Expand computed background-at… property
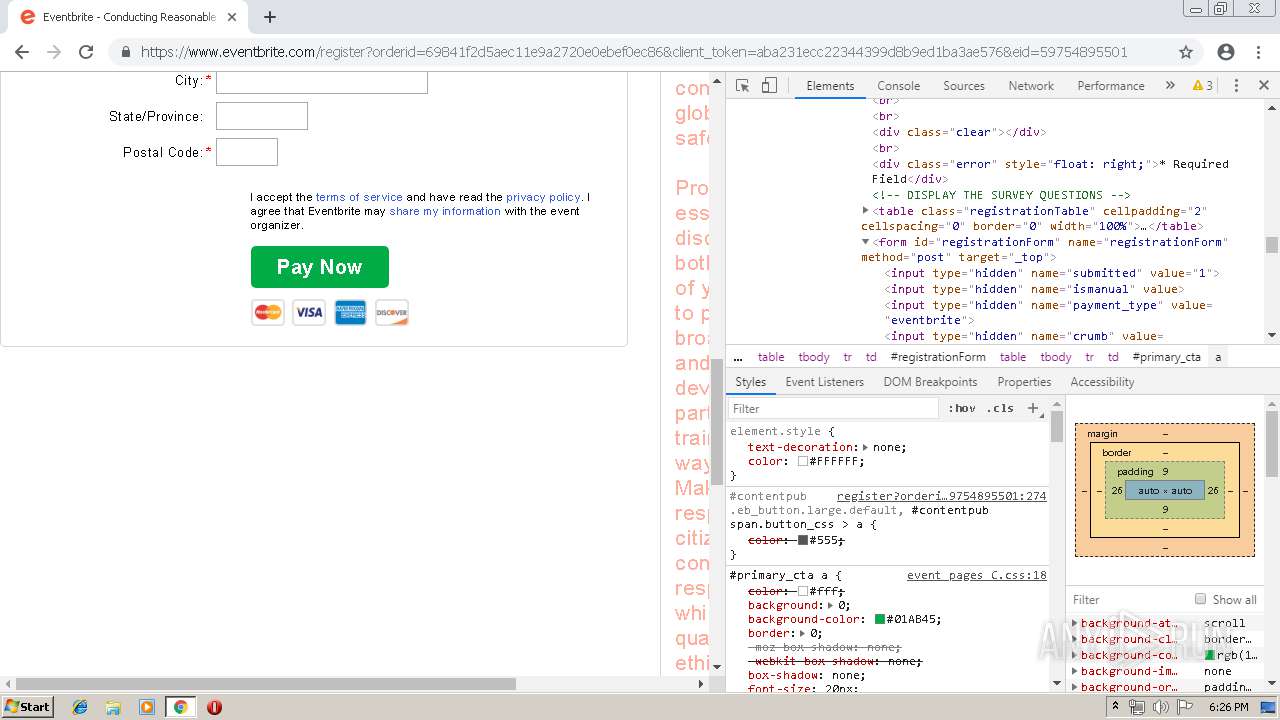Screen dimensions: 1280x720 [x=1075, y=623]
